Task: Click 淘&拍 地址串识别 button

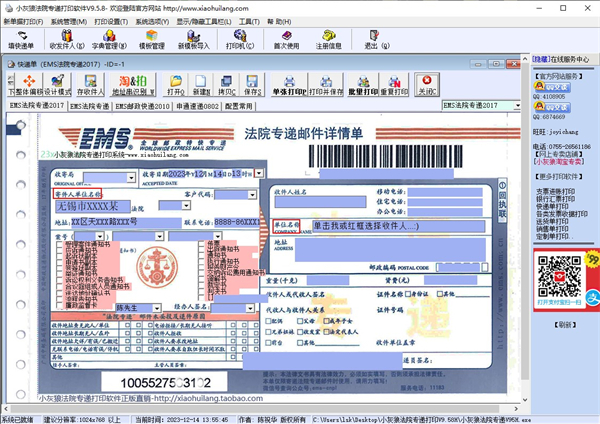Action: click(133, 85)
